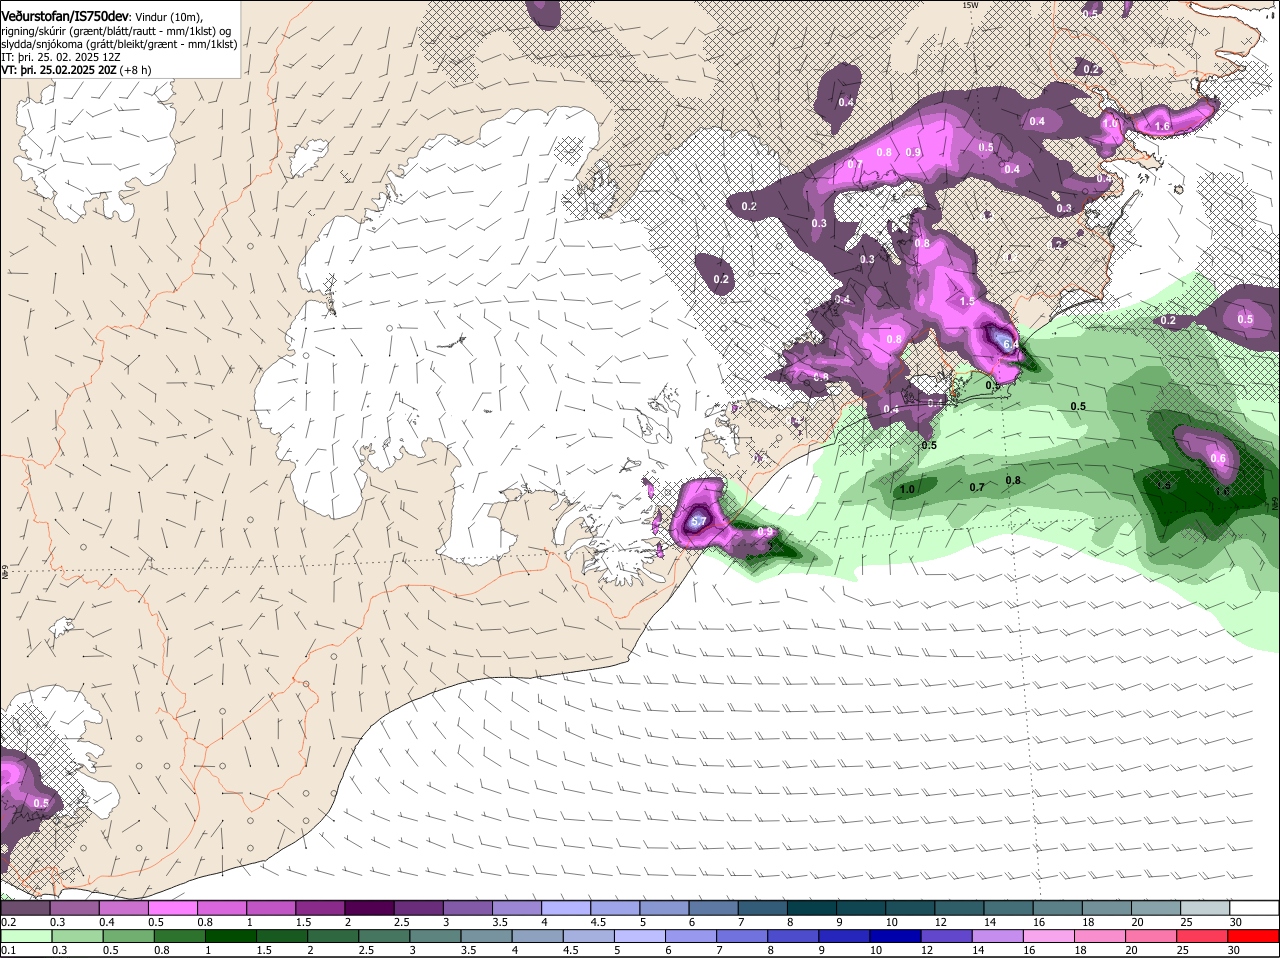Choose the lower scale swatch labeled 3
The height and width of the screenshot is (958, 1280).
pyautogui.click(x=435, y=936)
